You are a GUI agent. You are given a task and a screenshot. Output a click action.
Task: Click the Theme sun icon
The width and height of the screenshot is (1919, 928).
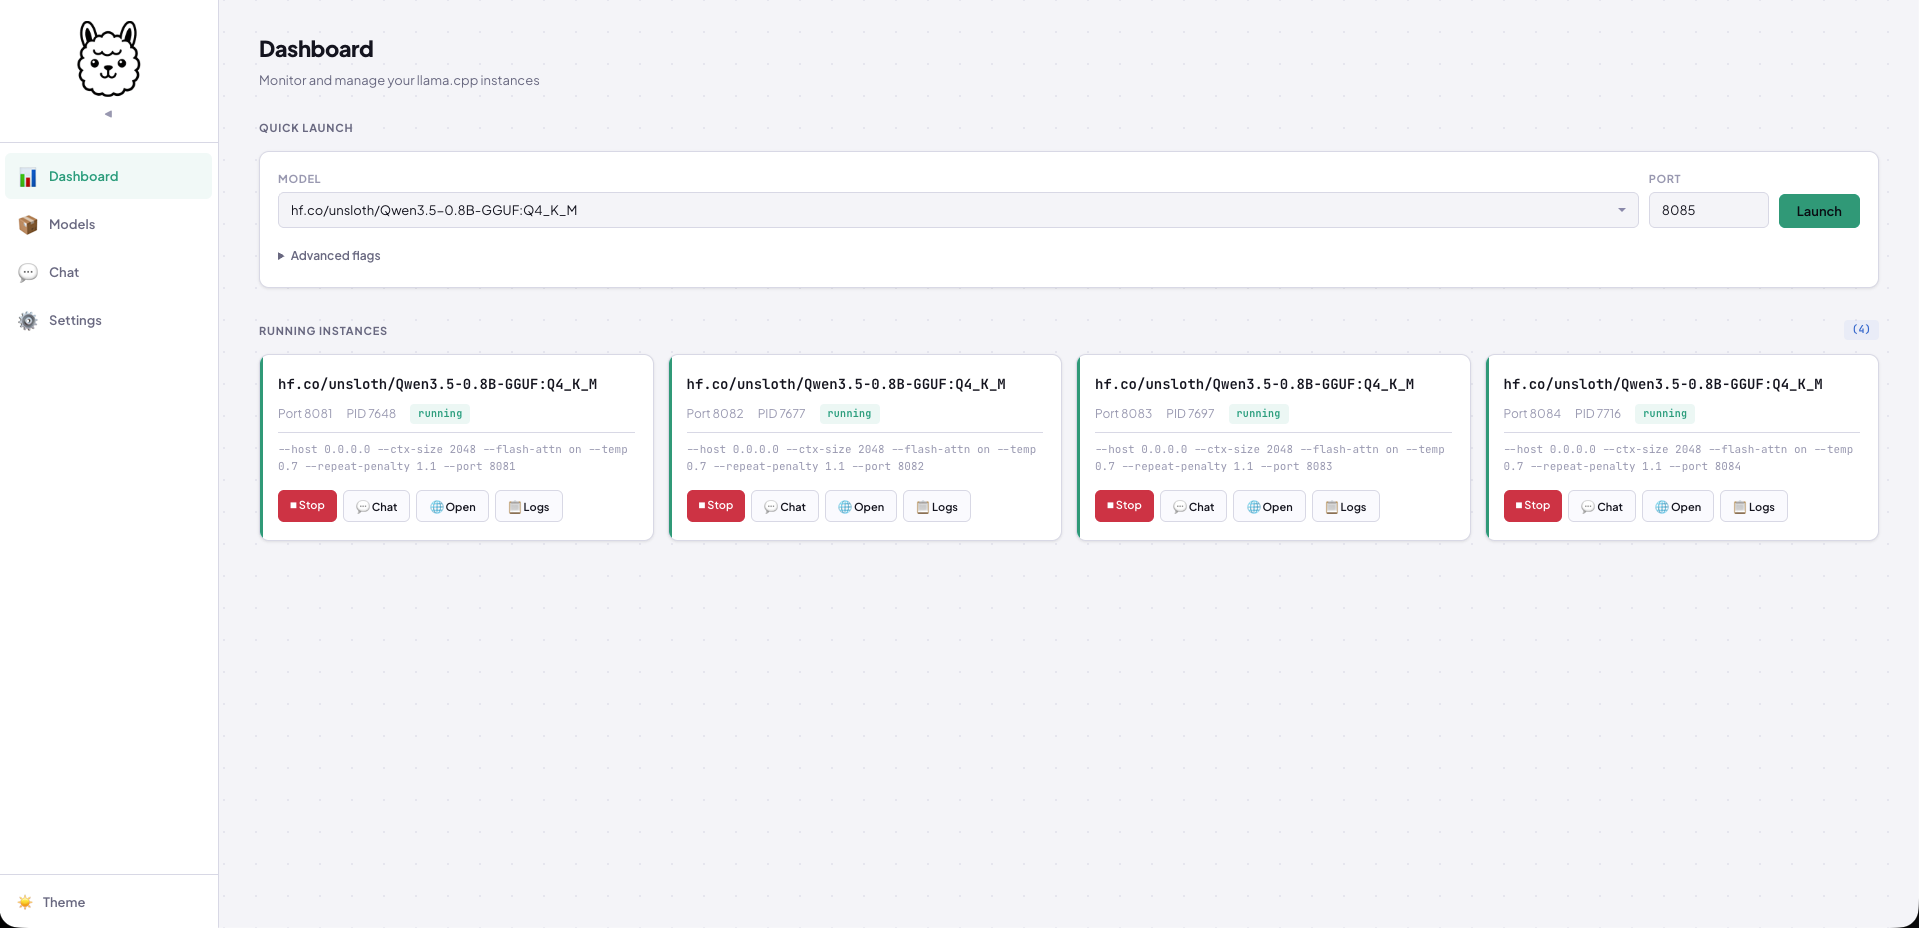pos(25,902)
